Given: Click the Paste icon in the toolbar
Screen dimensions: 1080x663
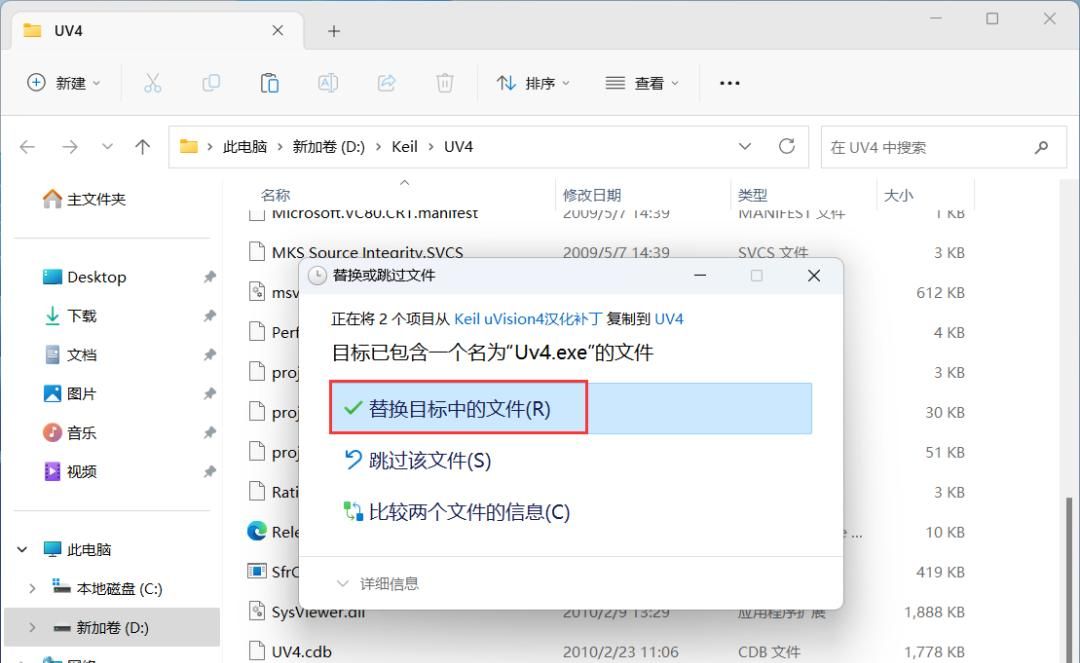Looking at the screenshot, I should 269,83.
